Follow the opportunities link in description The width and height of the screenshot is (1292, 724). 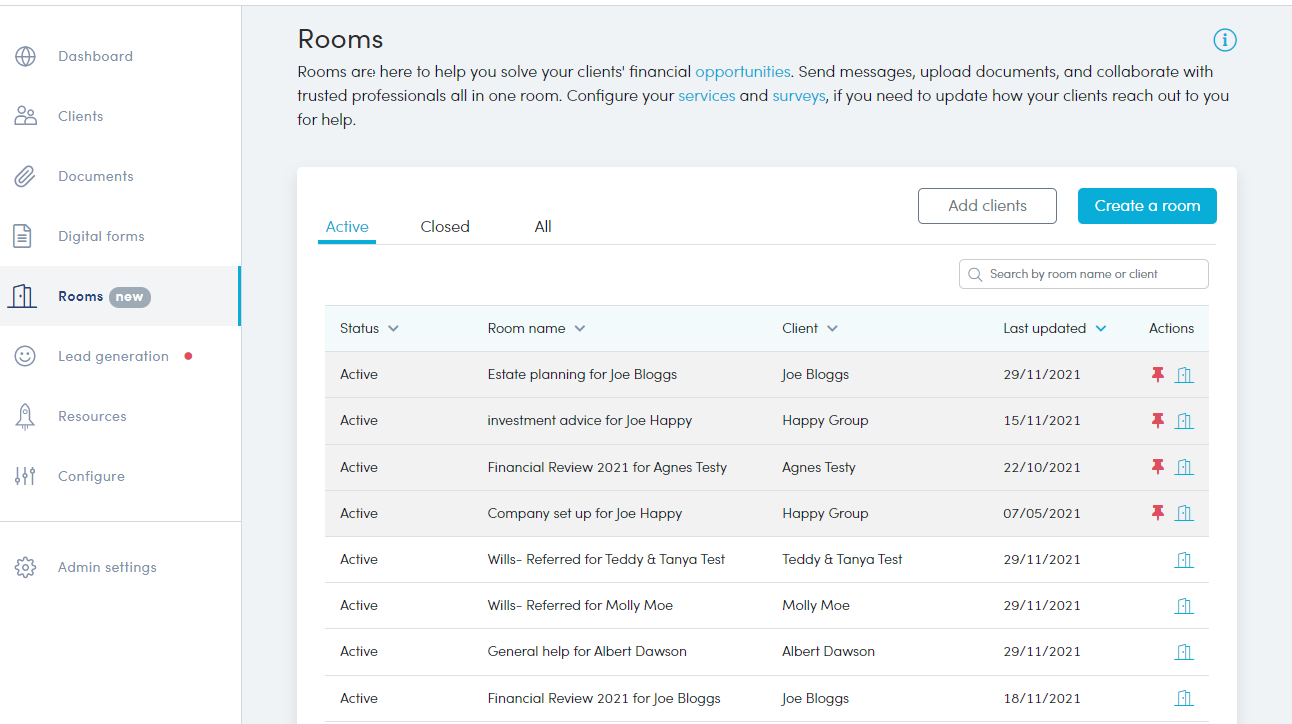point(742,72)
